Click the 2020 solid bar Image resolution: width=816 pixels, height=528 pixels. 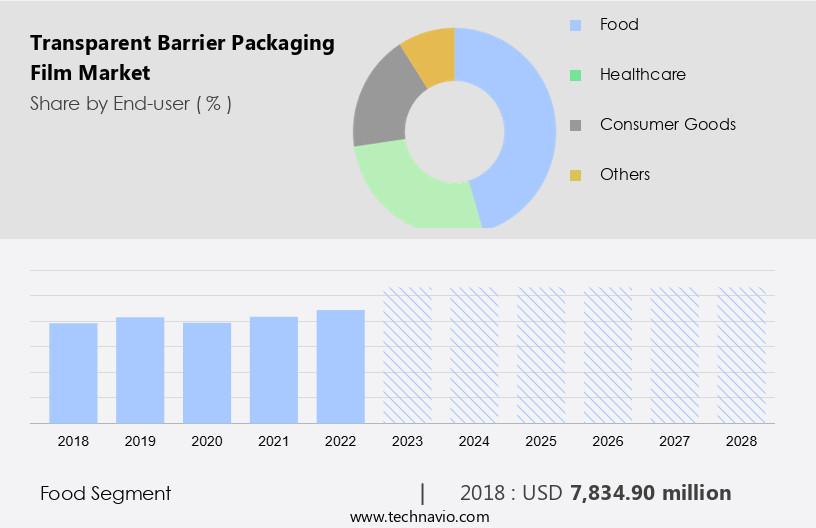[x=207, y=372]
